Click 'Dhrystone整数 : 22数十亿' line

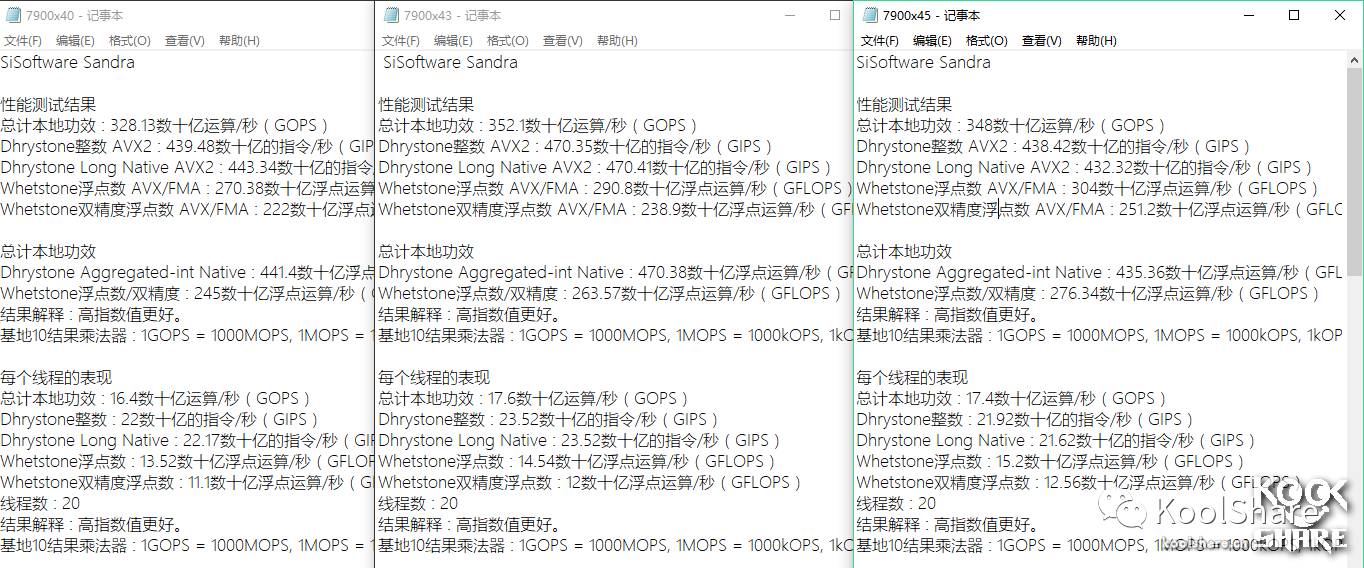point(160,419)
